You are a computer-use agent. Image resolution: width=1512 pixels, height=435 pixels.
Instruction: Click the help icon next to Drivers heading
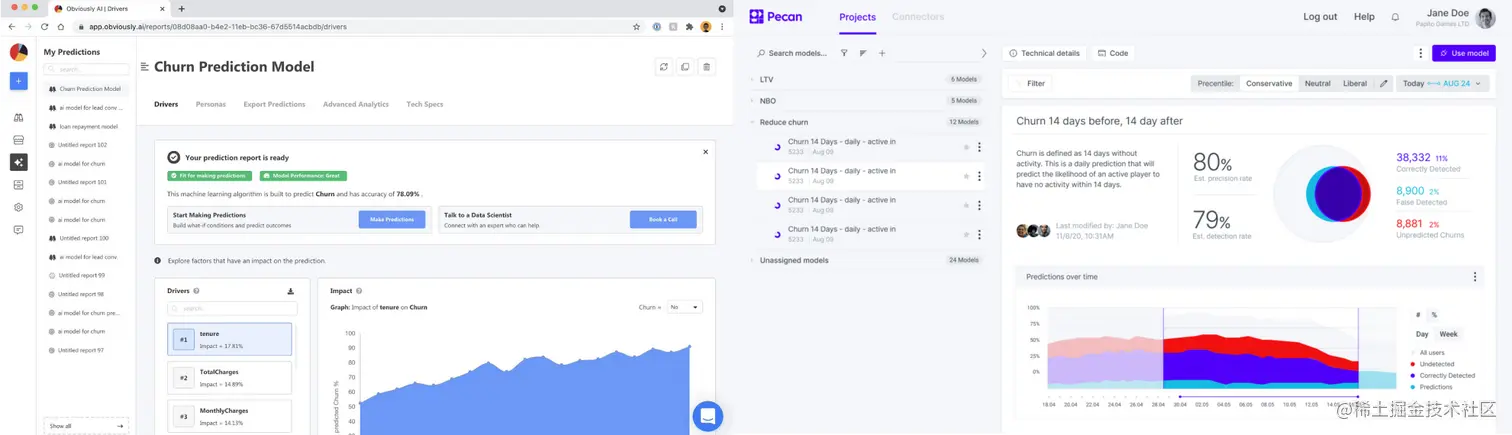(x=196, y=291)
